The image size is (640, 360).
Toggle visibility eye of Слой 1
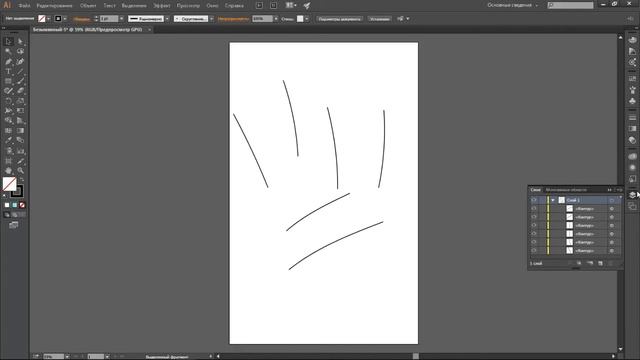[534, 200]
